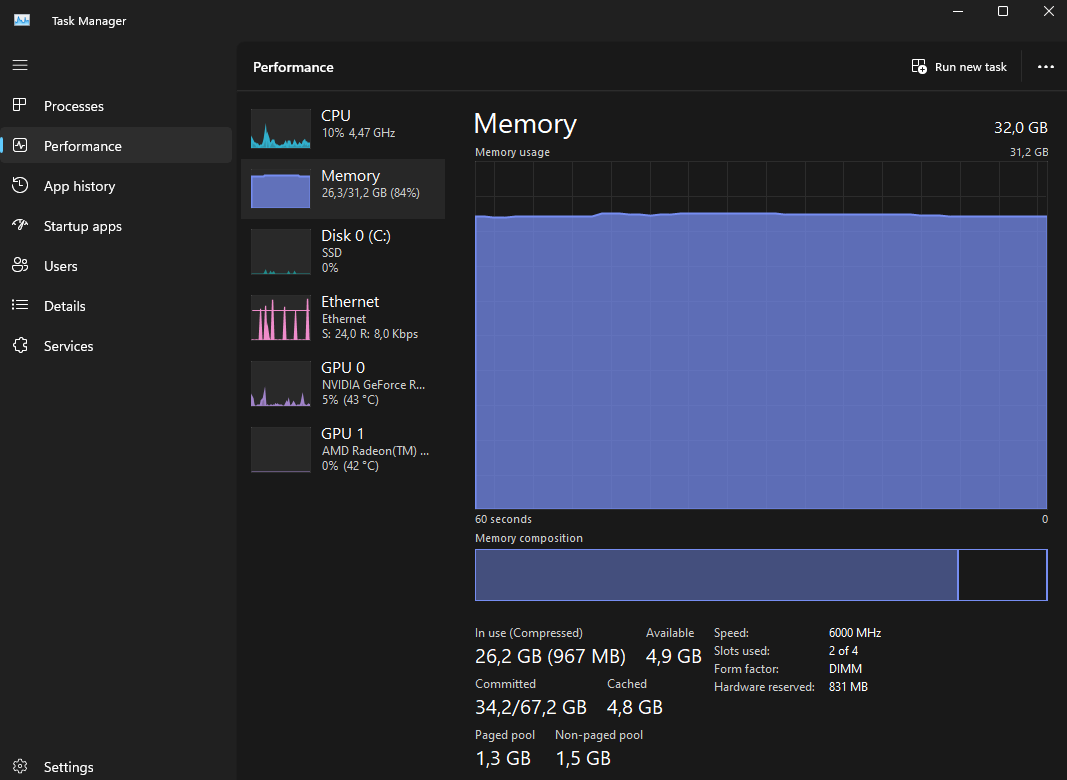Click the Ethernet resource title
The height and width of the screenshot is (780, 1067).
click(x=350, y=302)
